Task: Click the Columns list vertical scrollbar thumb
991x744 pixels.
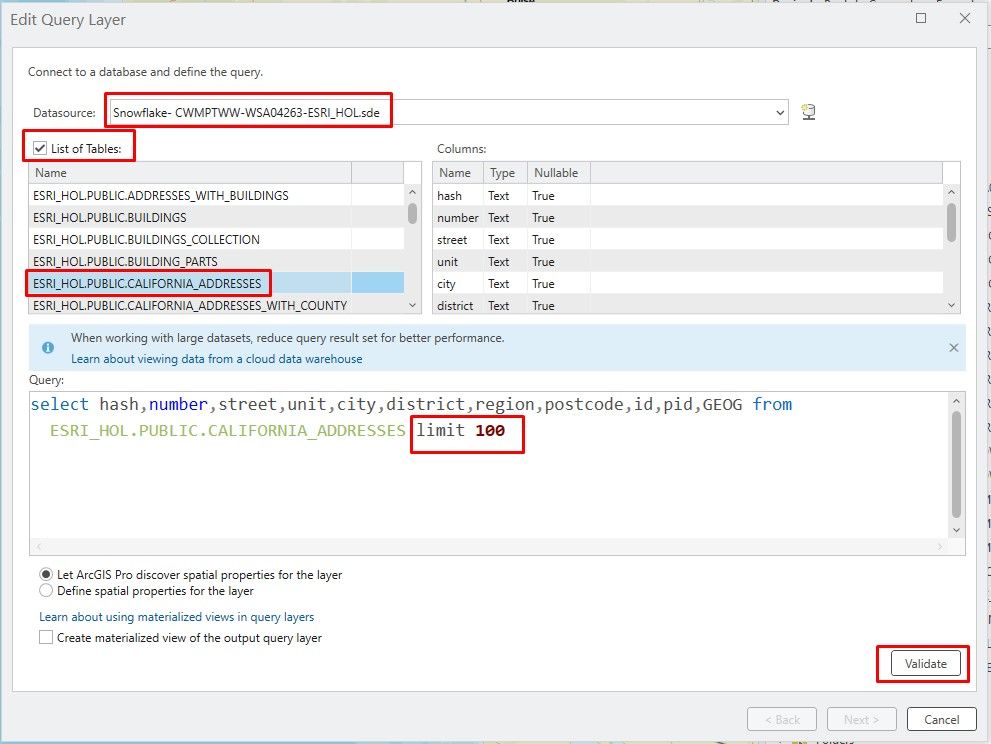Action: 951,222
